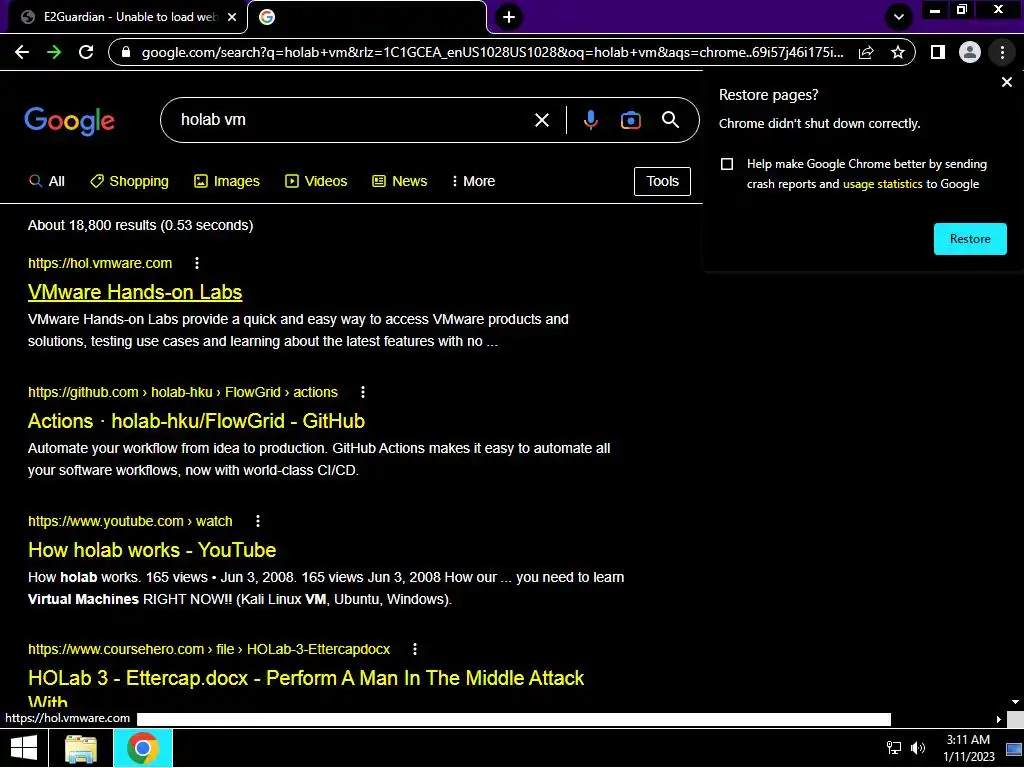The width and height of the screenshot is (1024, 768).
Task: Click into the 'holab vm' search field
Action: pos(353,120)
